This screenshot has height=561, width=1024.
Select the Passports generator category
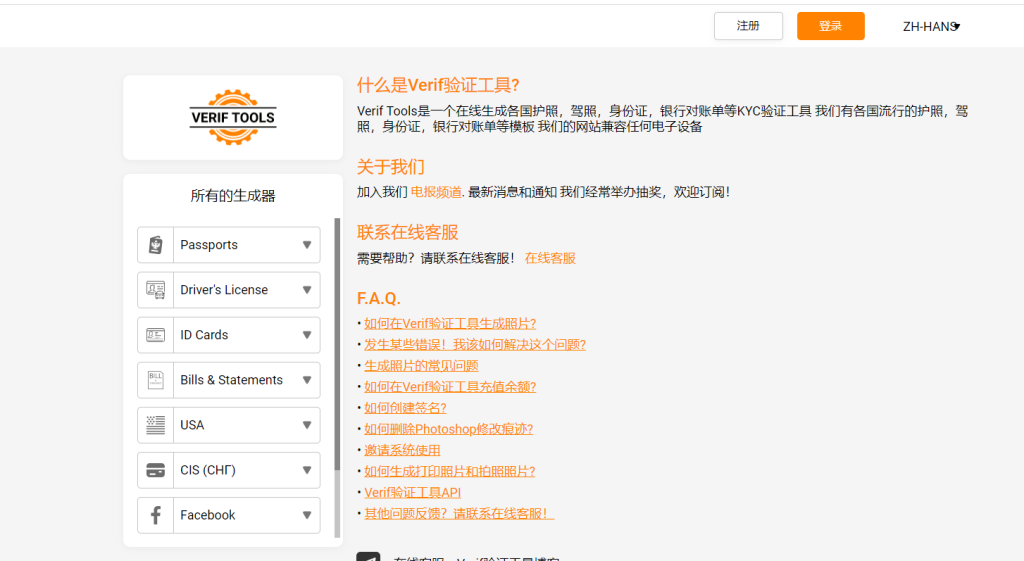coord(229,245)
